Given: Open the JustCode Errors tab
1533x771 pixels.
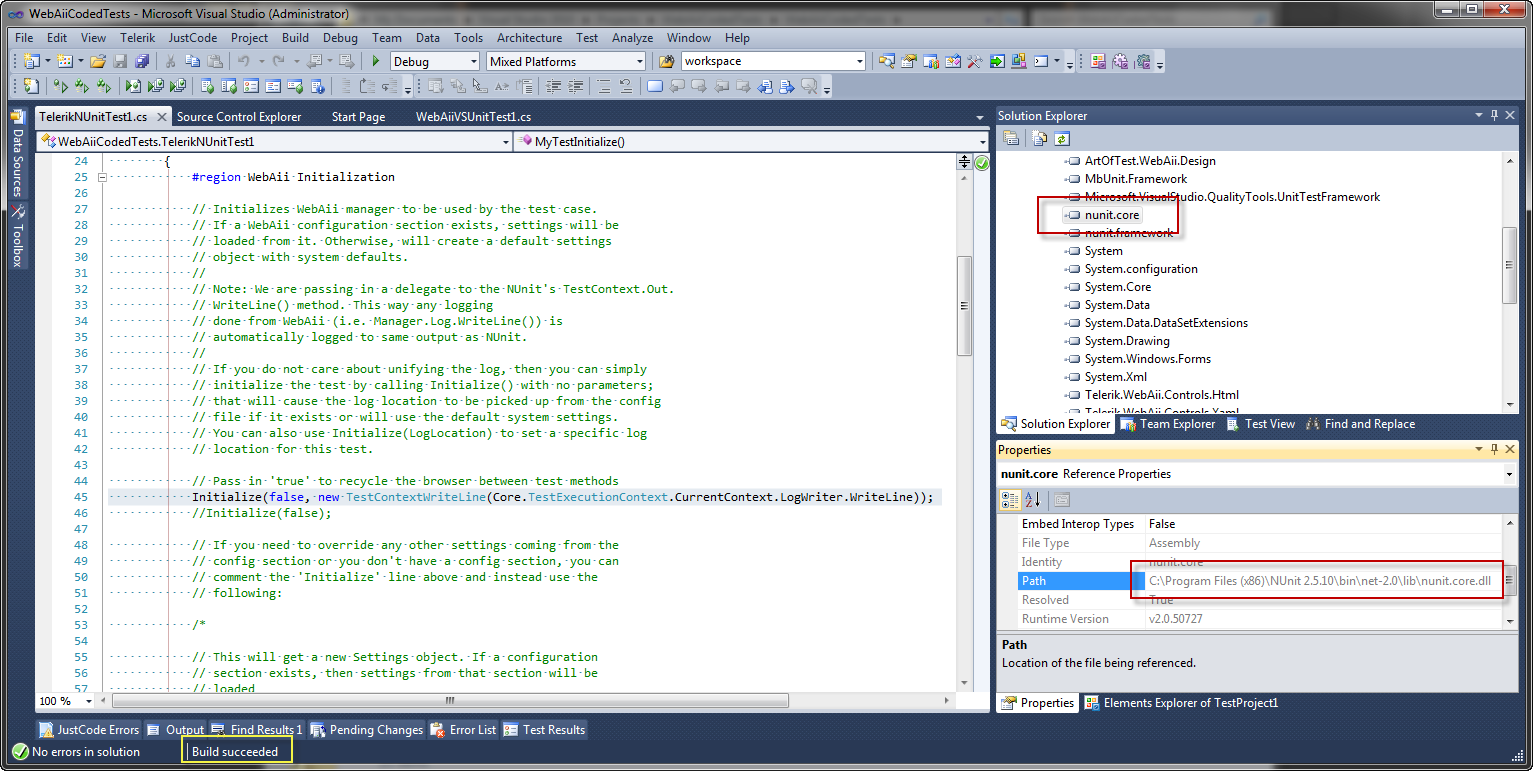Looking at the screenshot, I should tap(89, 730).
